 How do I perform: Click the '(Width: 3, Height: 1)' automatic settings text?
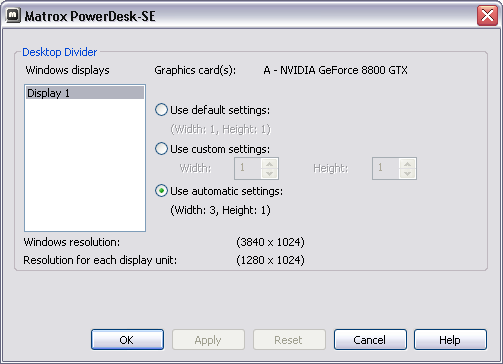220,210
